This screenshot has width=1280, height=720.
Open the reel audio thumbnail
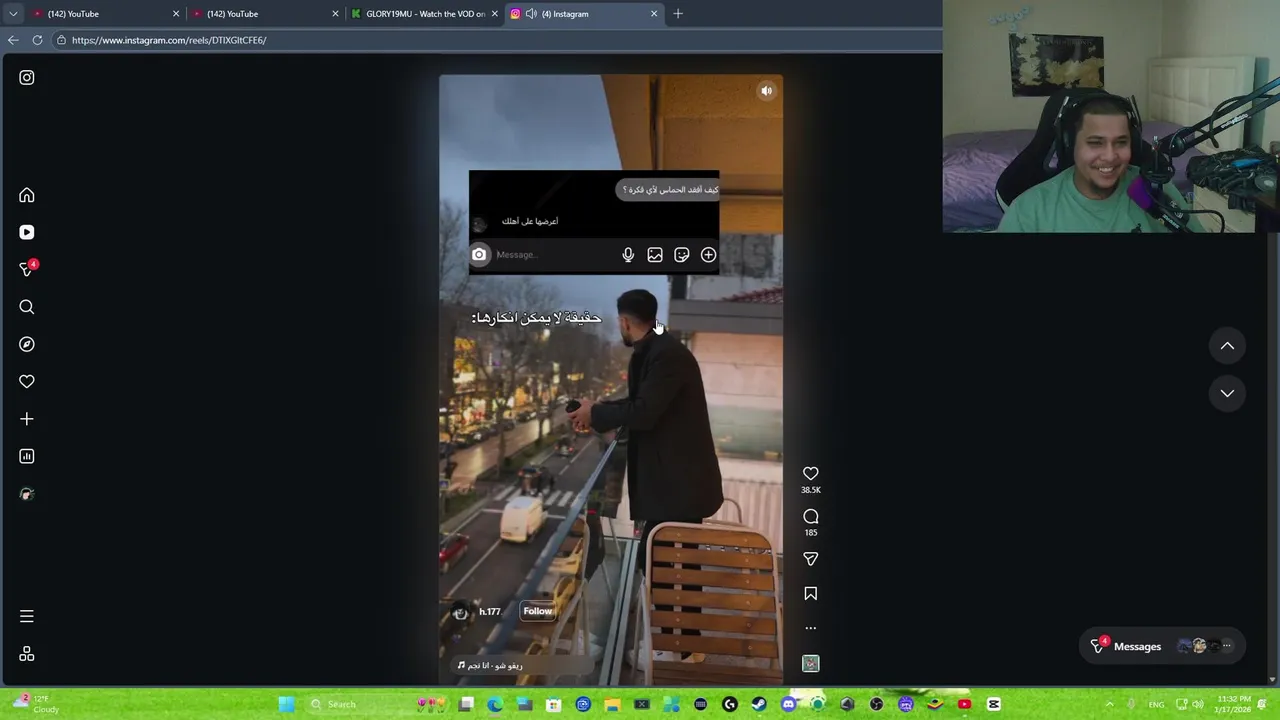(x=811, y=663)
